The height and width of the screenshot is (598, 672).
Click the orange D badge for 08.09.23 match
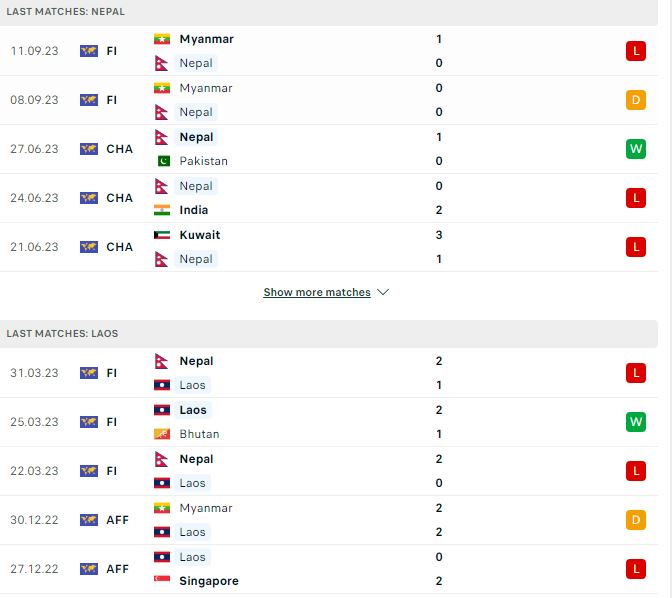[x=636, y=100]
